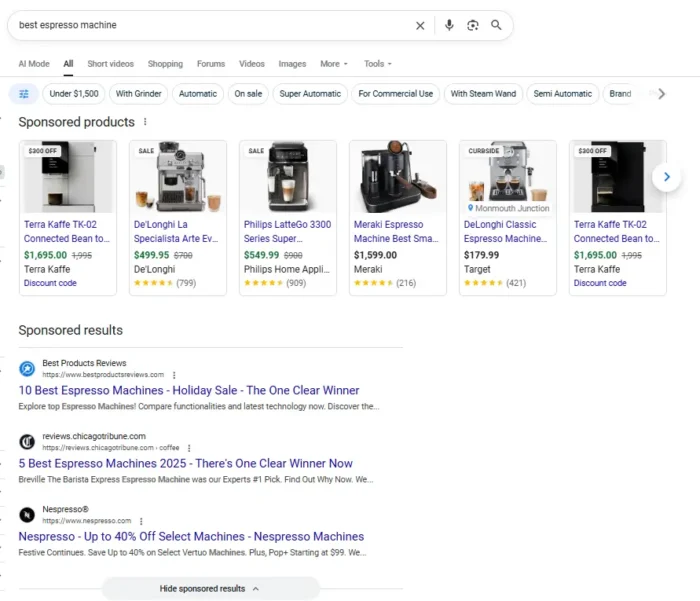This screenshot has width=700, height=601.
Task: Open the 10 Best Espresso Machines link
Action: [189, 390]
